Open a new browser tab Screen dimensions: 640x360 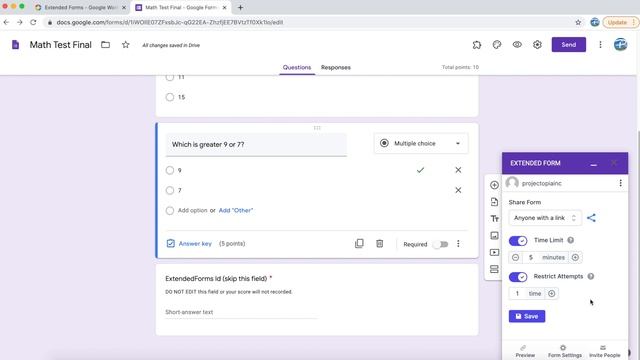240,7
